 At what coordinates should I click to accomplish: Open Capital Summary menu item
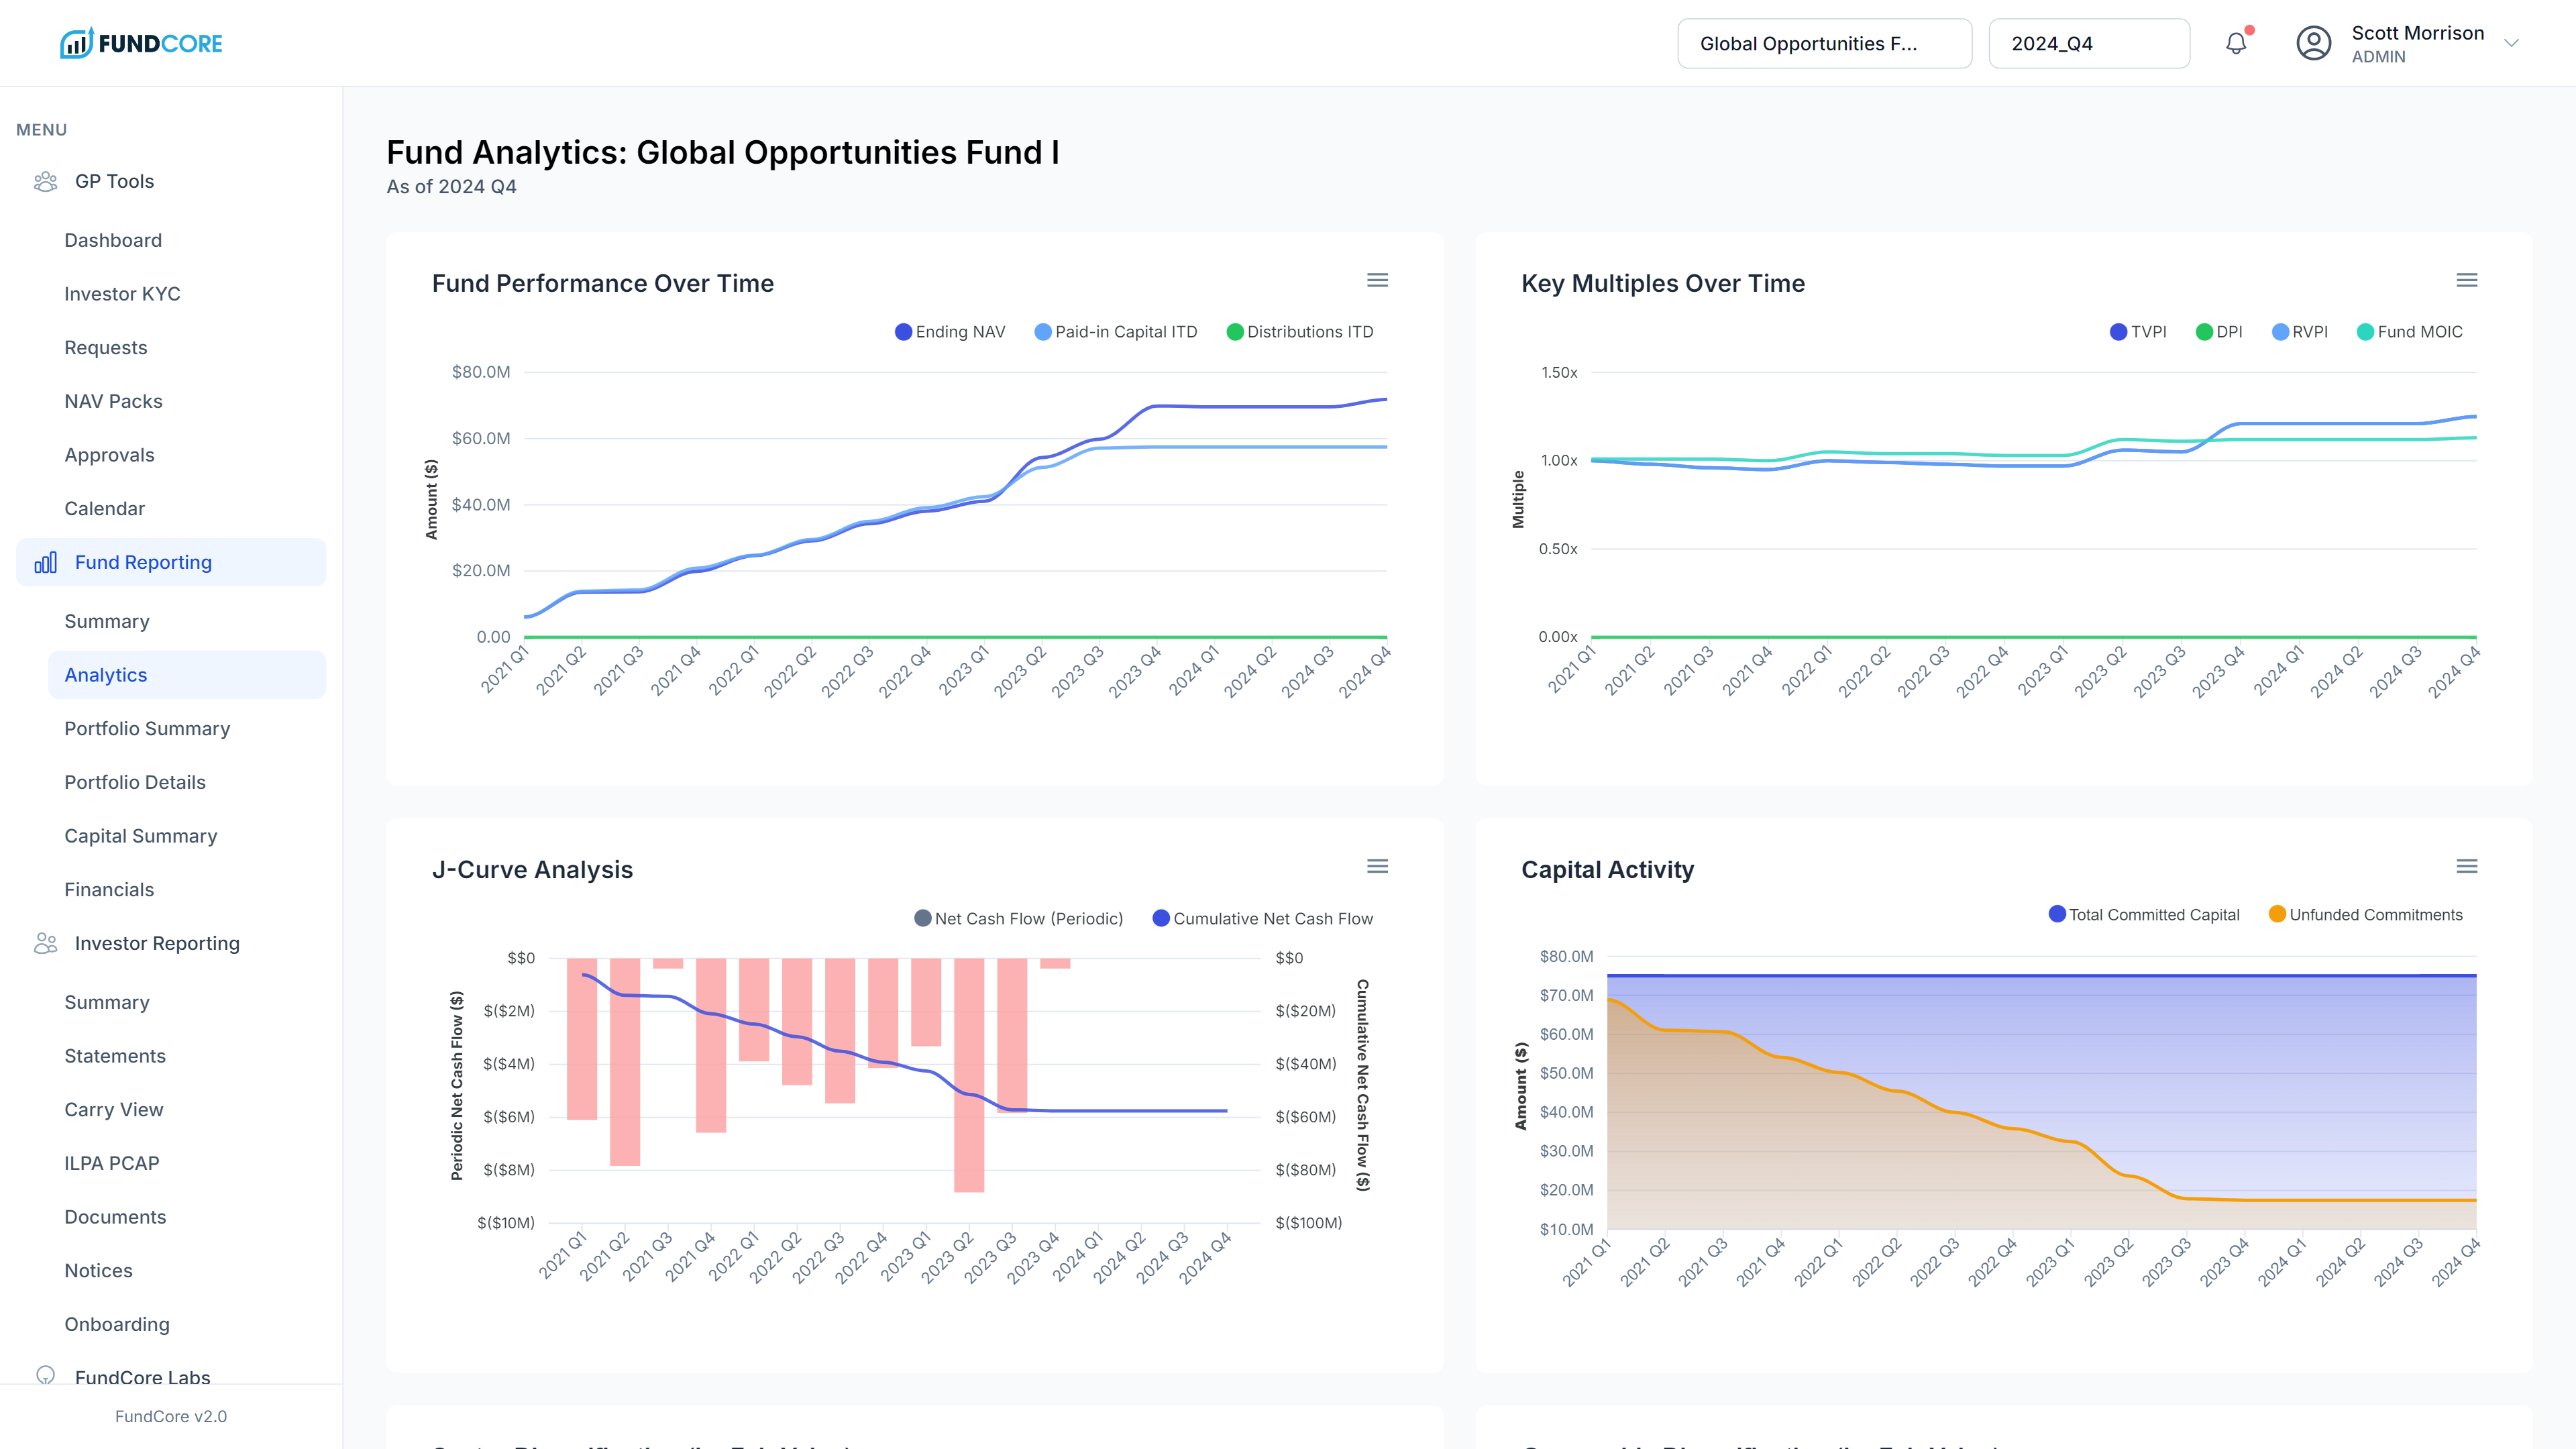[x=140, y=836]
